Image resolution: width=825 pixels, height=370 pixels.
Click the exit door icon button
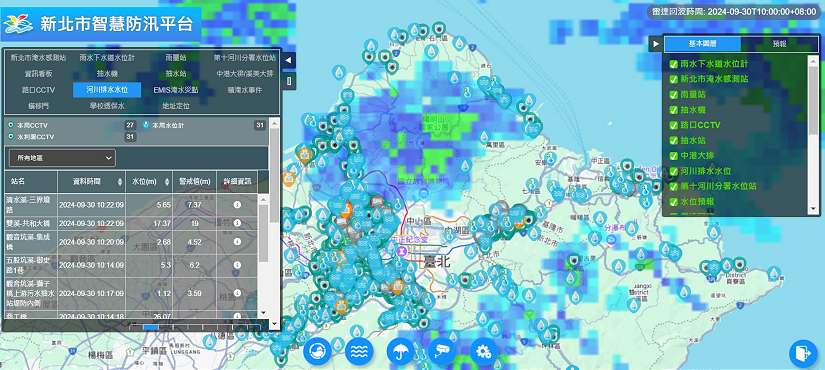pos(803,353)
